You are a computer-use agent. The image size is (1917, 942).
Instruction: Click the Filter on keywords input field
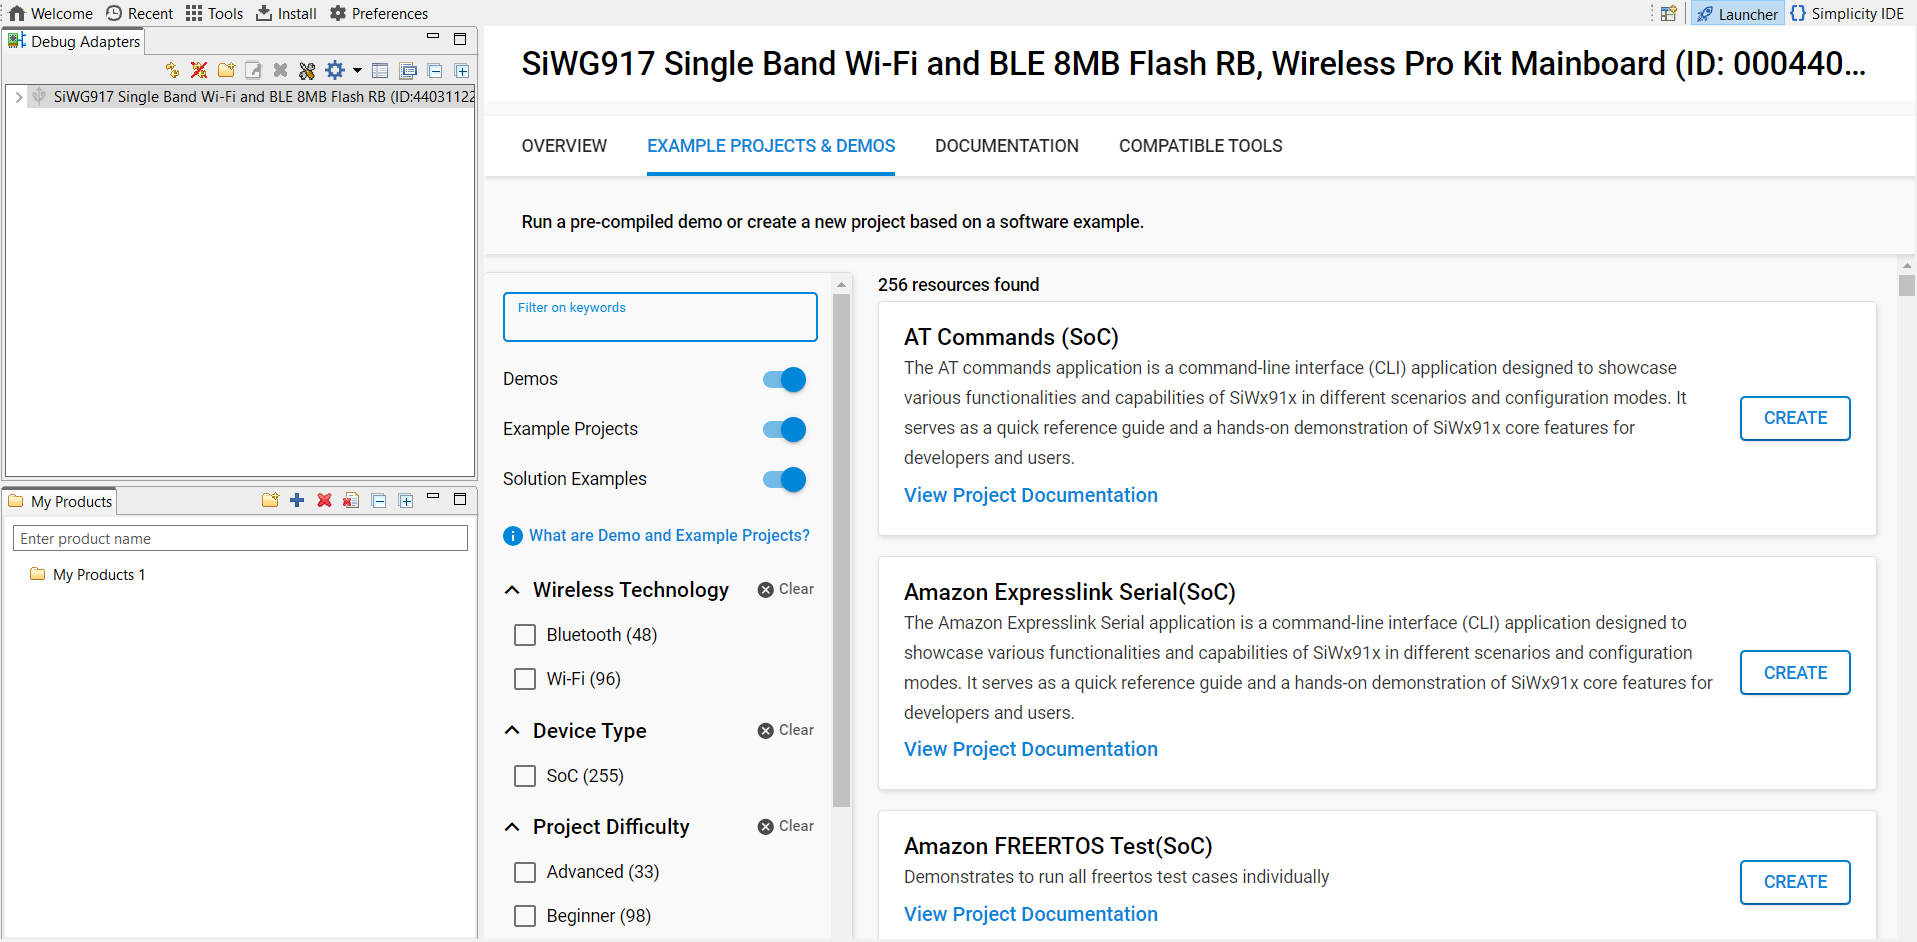coord(660,317)
